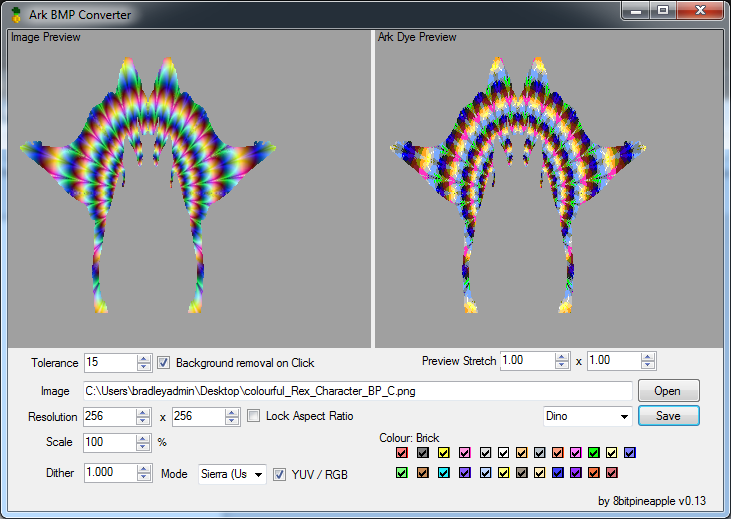Image resolution: width=731 pixels, height=519 pixels.
Task: Uncheck the bright green dye colour checkbox
Action: point(593,452)
